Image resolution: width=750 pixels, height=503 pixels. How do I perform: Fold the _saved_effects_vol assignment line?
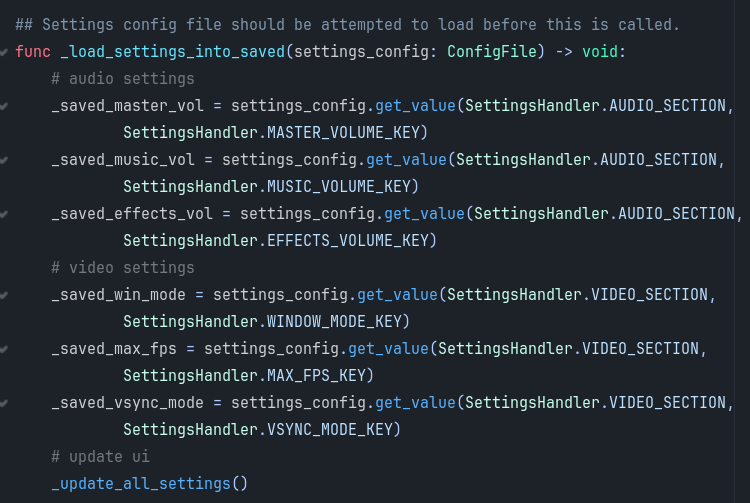pyautogui.click(x=3, y=214)
